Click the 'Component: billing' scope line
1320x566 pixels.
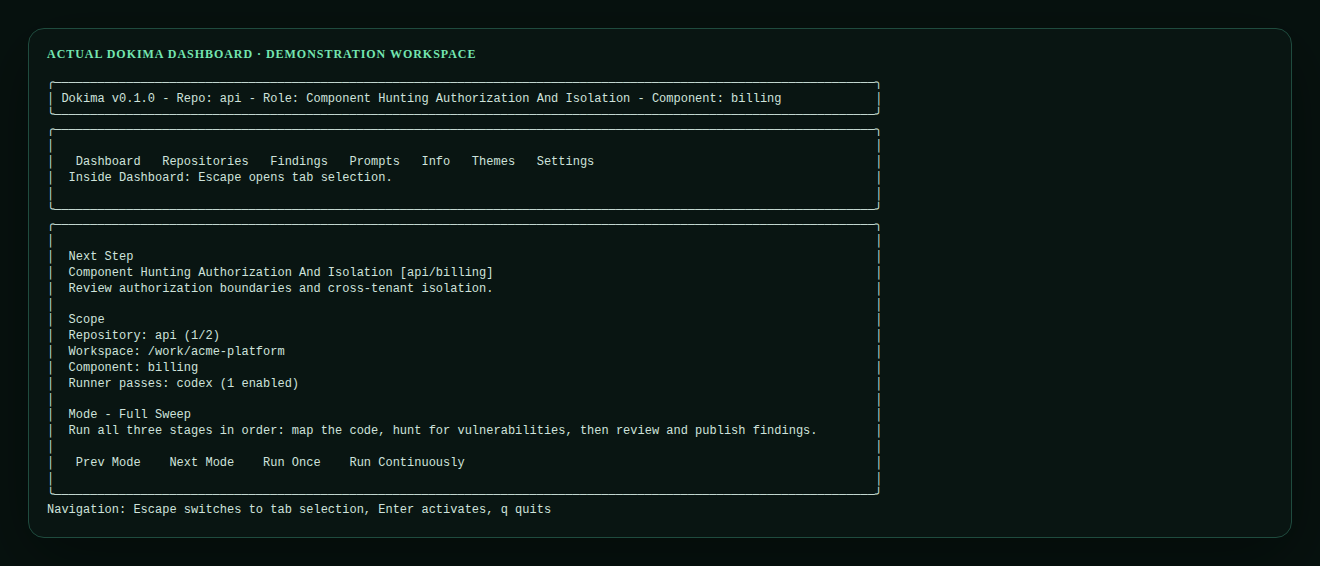(133, 367)
